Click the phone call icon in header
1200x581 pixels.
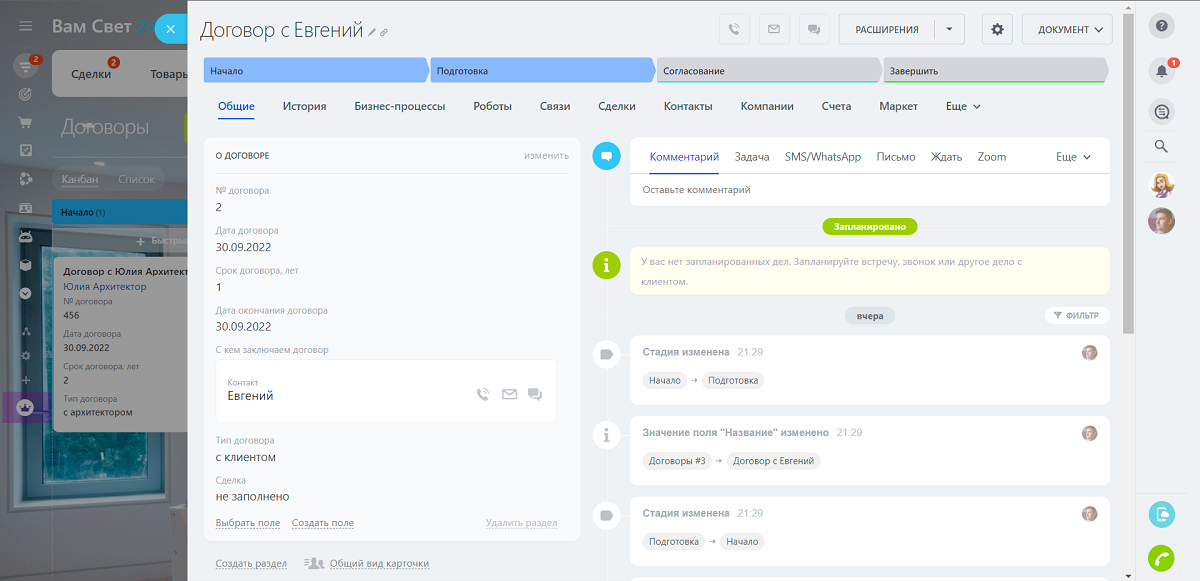click(x=735, y=29)
